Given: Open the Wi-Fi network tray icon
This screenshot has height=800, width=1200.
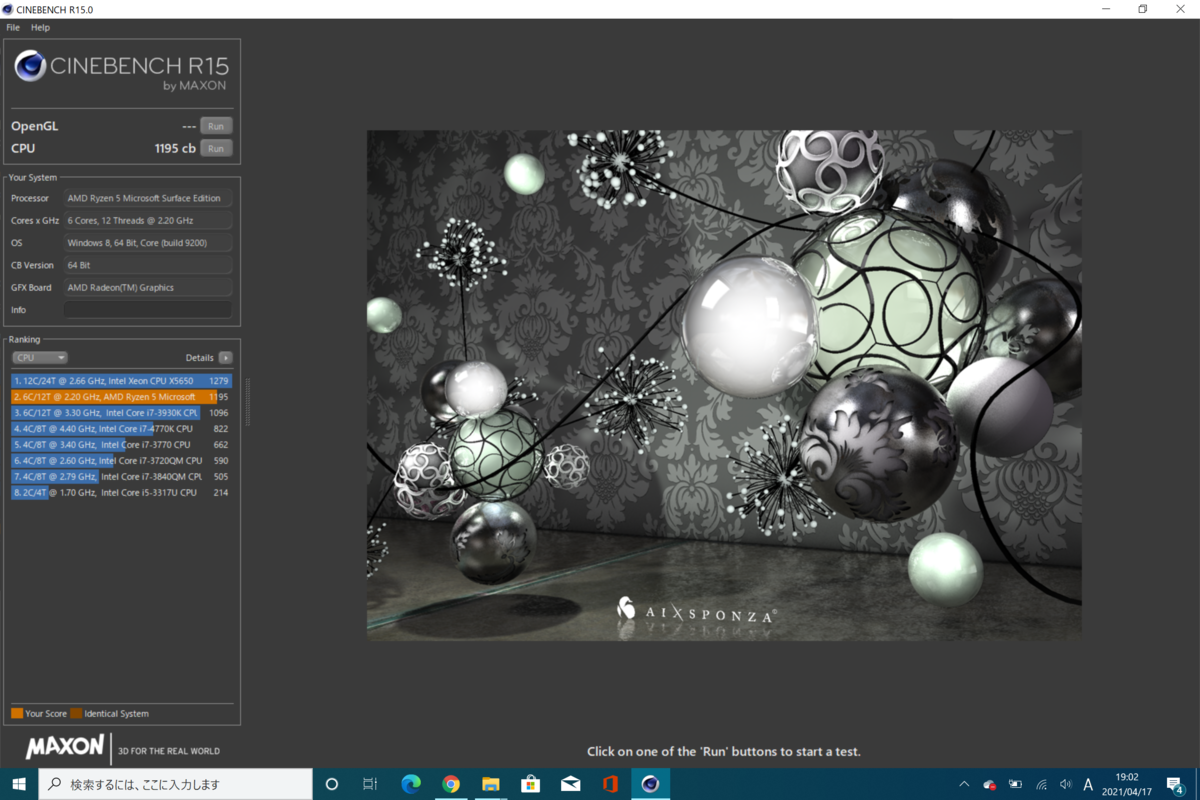Looking at the screenshot, I should point(1041,785).
